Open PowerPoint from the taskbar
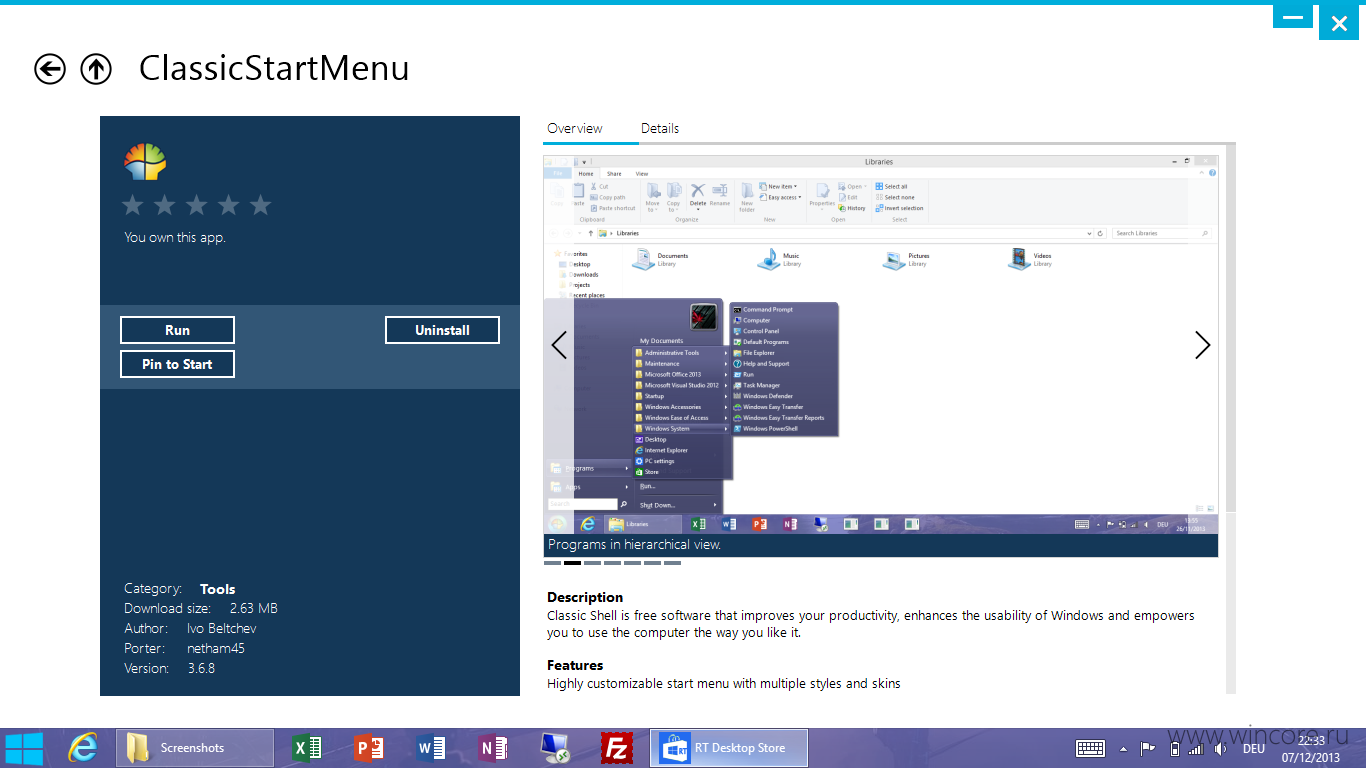 pos(369,748)
